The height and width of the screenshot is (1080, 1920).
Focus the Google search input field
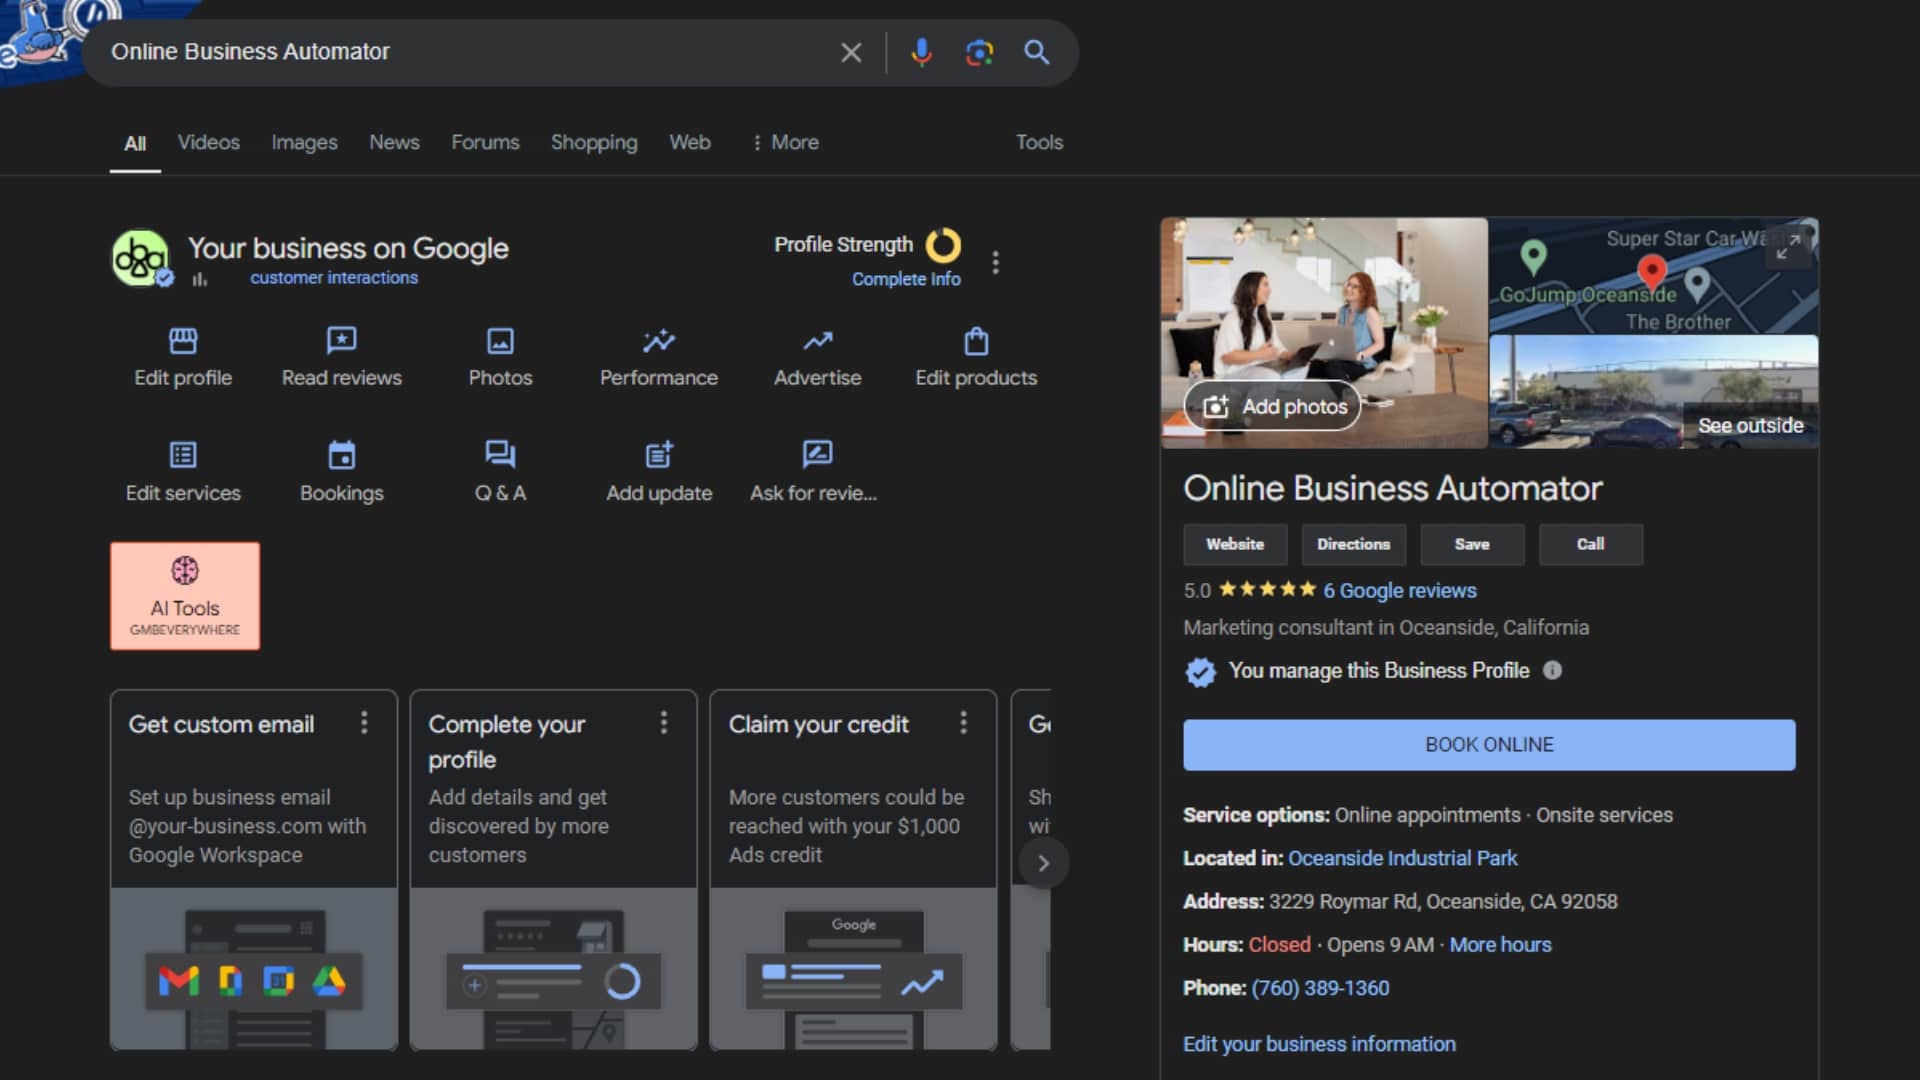465,52
